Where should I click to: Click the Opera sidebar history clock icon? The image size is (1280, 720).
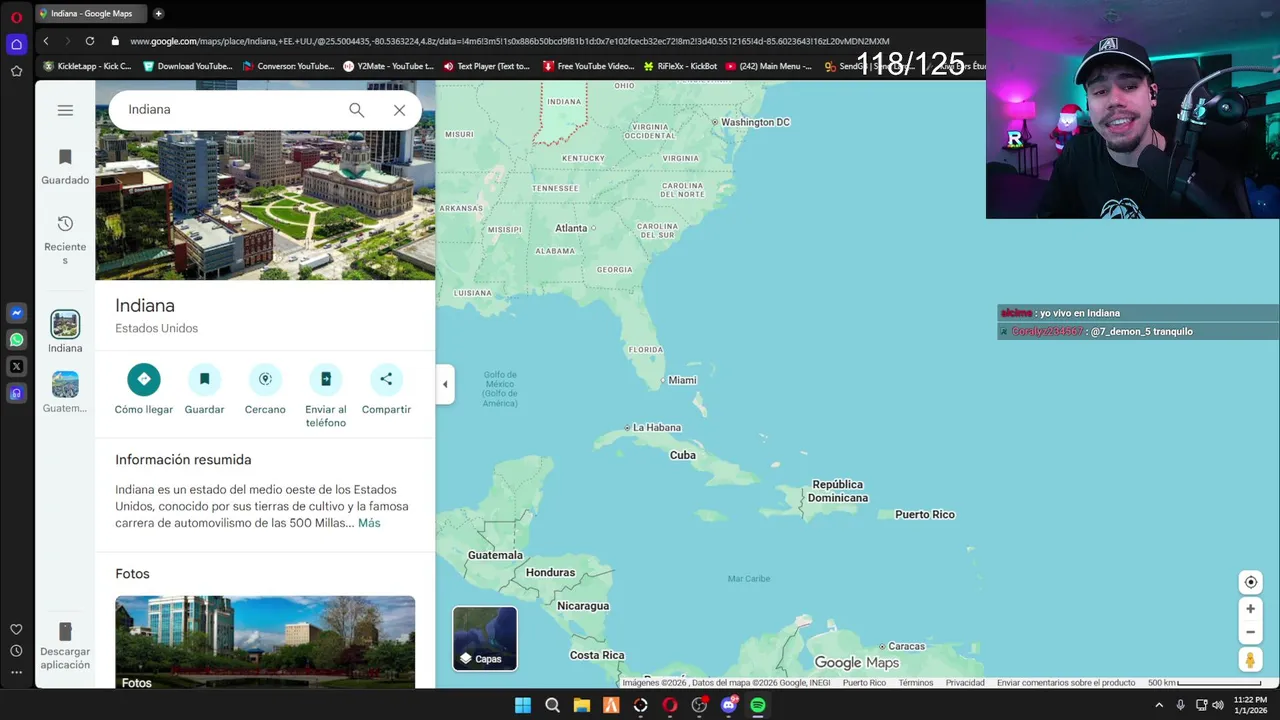coord(16,651)
